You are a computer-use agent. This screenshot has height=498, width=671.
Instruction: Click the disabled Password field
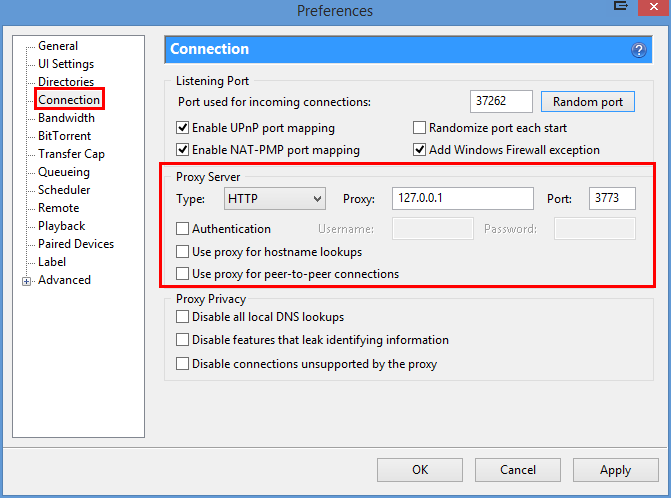(595, 229)
